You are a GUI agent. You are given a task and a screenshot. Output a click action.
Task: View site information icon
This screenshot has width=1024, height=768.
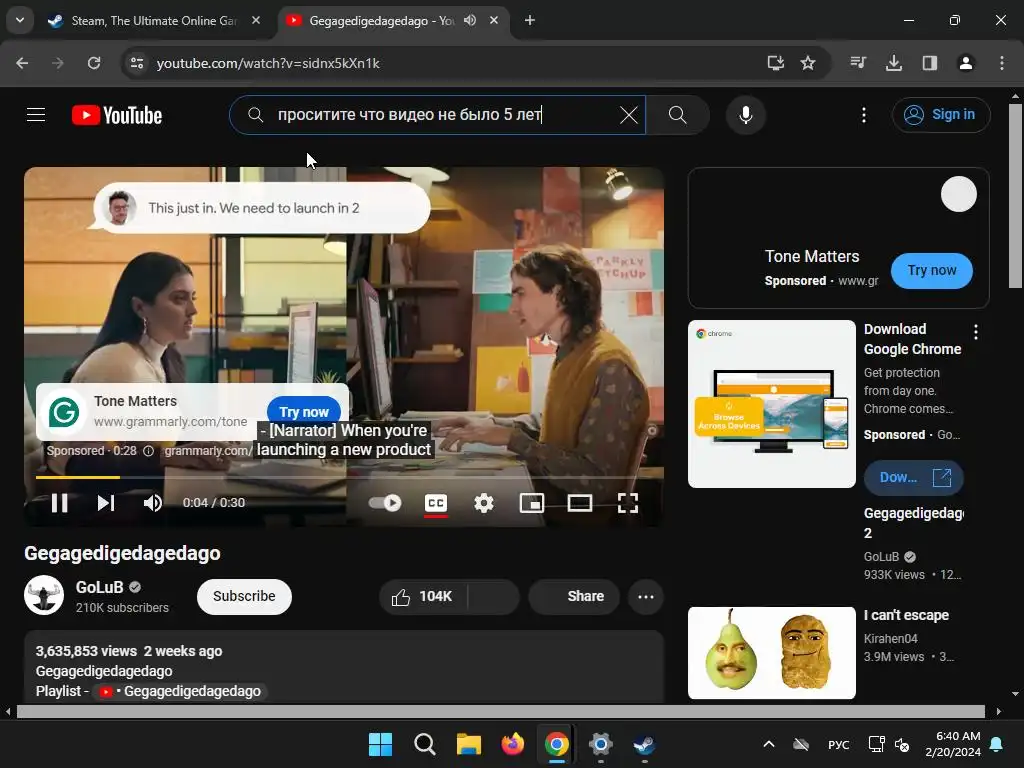tap(137, 63)
